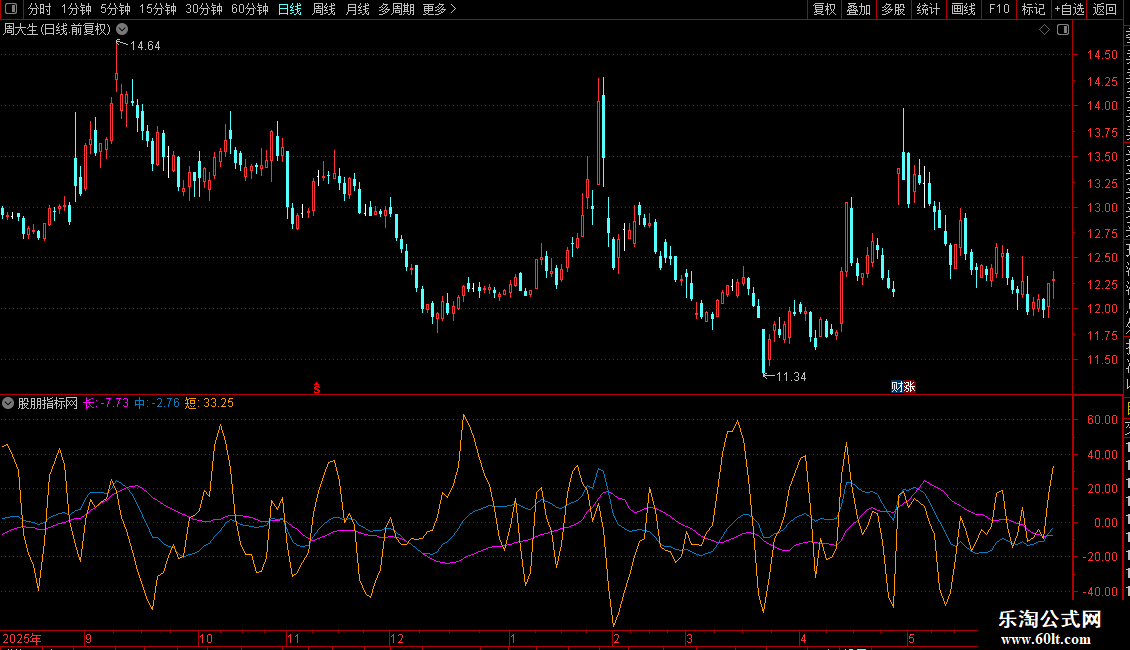The width and height of the screenshot is (1130, 650).
Task: Click the 2025年 label on the time axis
Action: click(22, 639)
